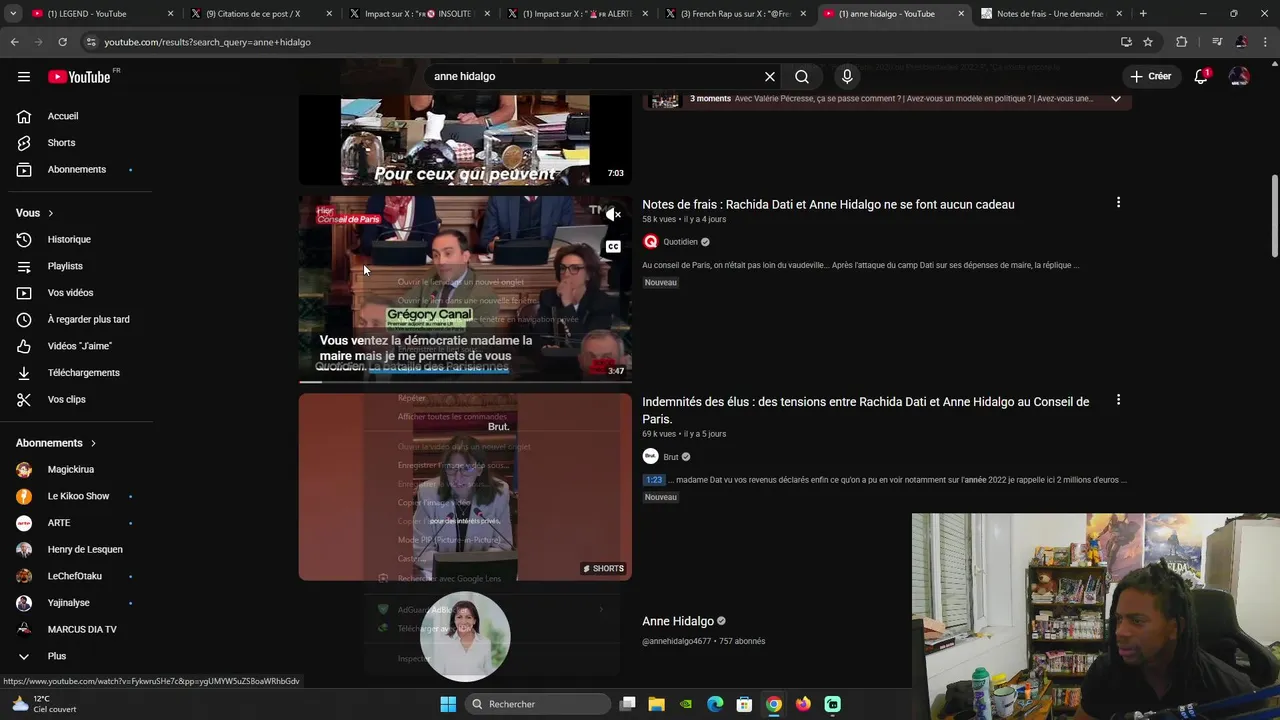Screen dimensions: 1280x720
Task: Start voice search with microphone
Action: pyautogui.click(x=847, y=77)
